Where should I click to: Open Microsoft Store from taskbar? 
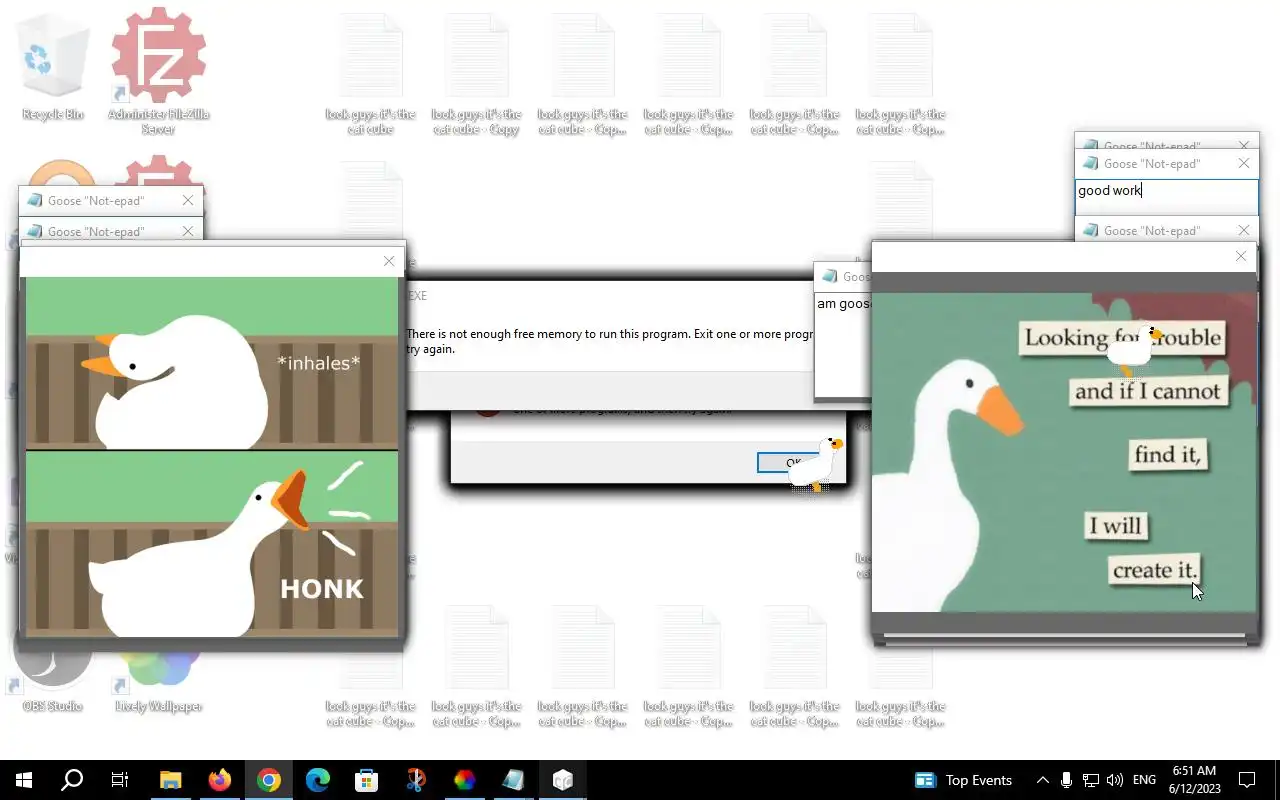pos(367,780)
